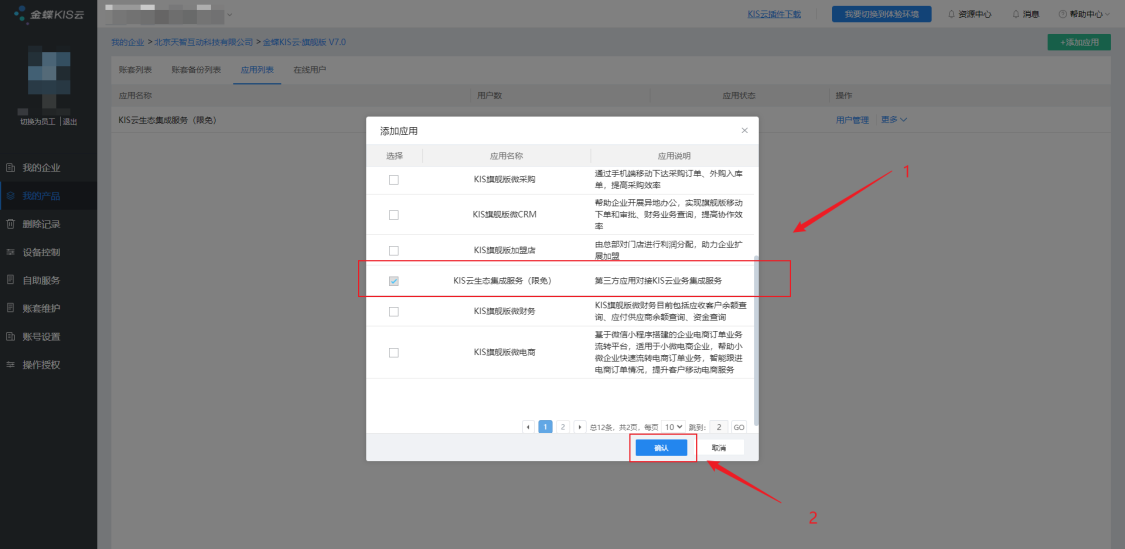The image size is (1125, 549).
Task: Click the user avatar in the sidebar
Action: [x=48, y=75]
